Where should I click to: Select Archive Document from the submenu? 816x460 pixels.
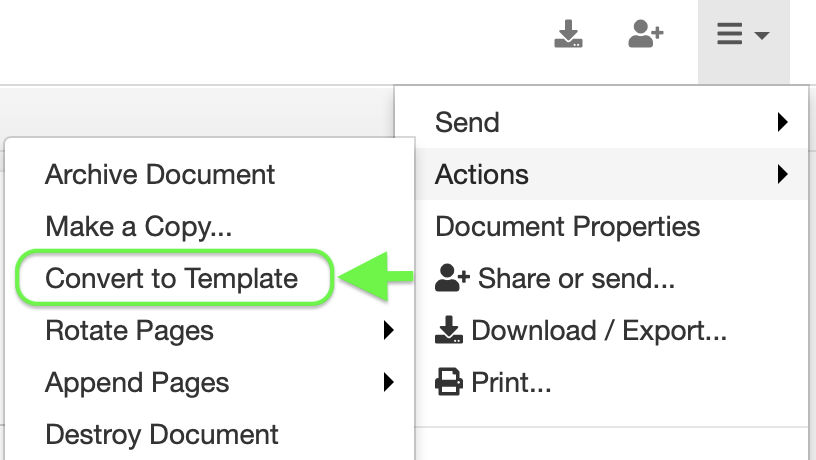[160, 175]
